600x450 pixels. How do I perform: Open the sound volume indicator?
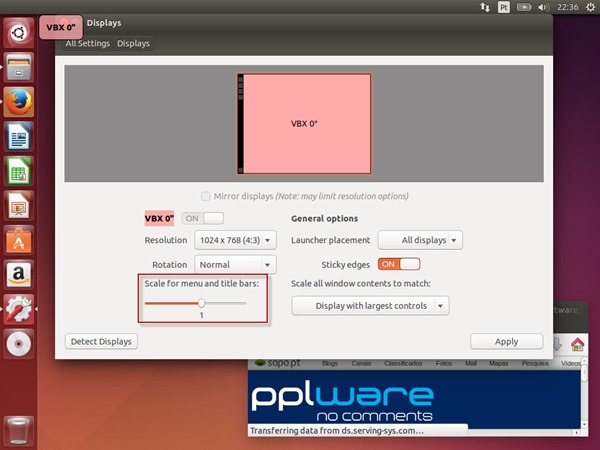click(543, 7)
